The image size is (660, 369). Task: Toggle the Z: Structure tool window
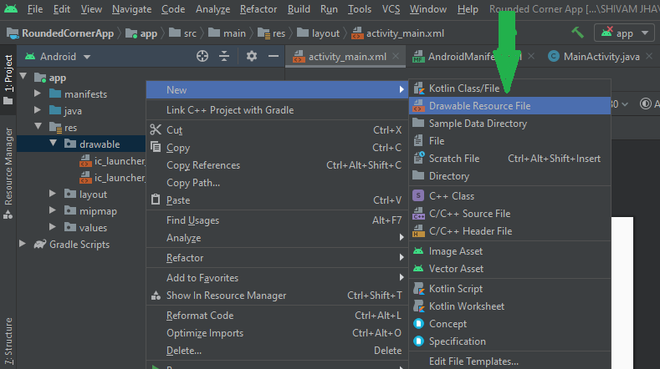[x=8, y=341]
